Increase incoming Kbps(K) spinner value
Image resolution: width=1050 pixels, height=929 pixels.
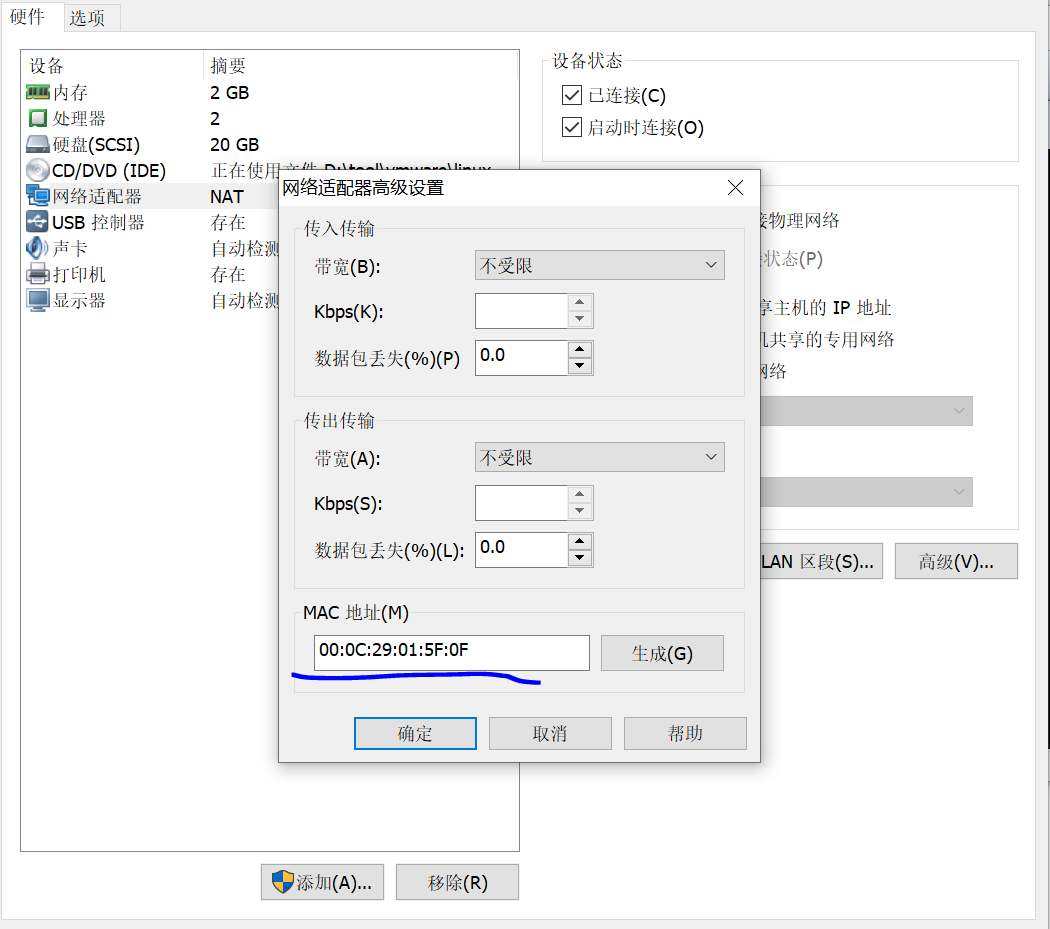coord(579,303)
